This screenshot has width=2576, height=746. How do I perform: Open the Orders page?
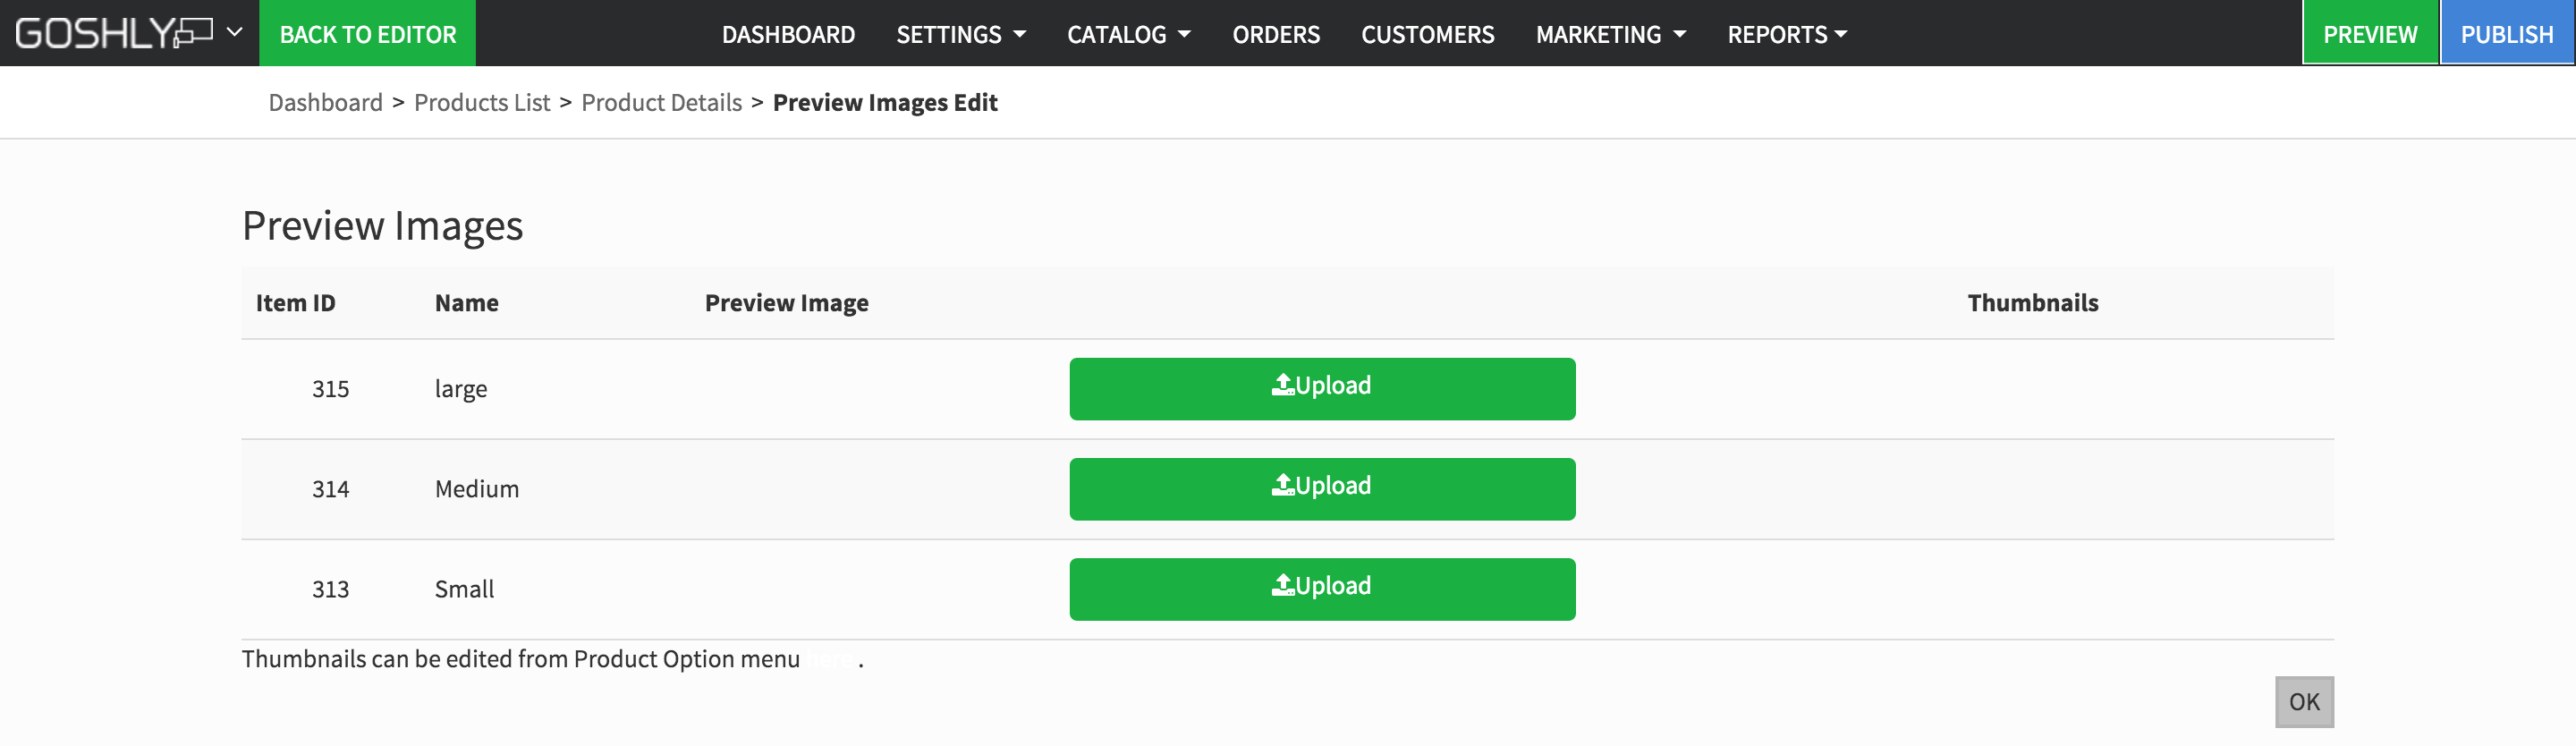pyautogui.click(x=1276, y=34)
